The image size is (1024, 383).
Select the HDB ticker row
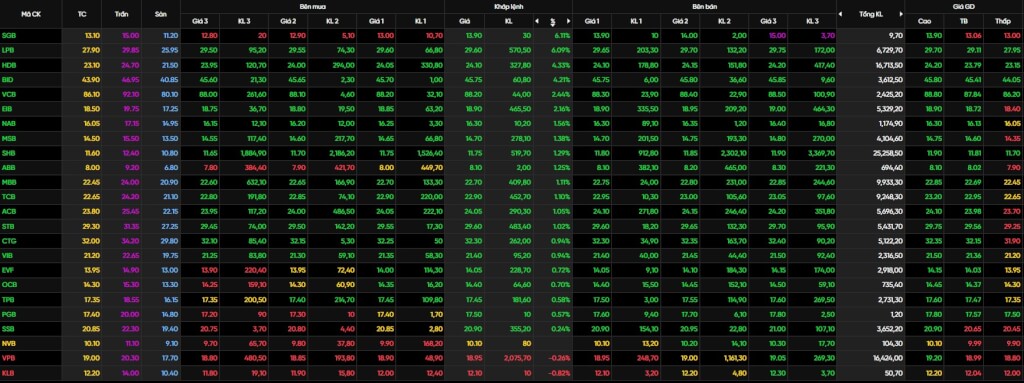point(512,65)
